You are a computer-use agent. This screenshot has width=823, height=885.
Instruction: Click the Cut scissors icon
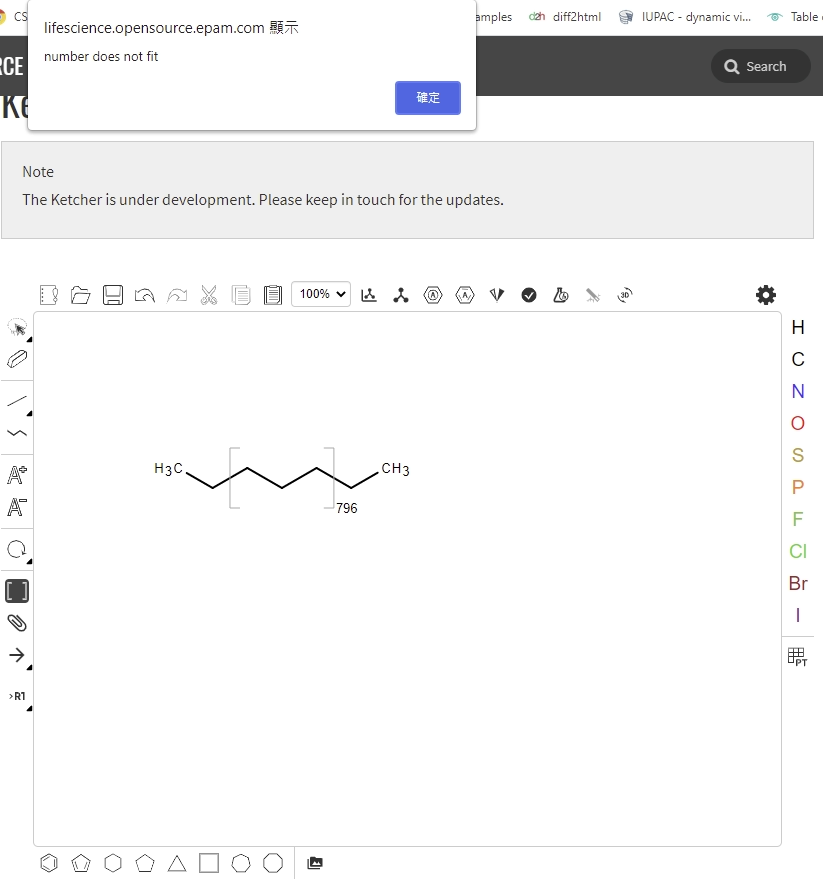[x=209, y=295]
